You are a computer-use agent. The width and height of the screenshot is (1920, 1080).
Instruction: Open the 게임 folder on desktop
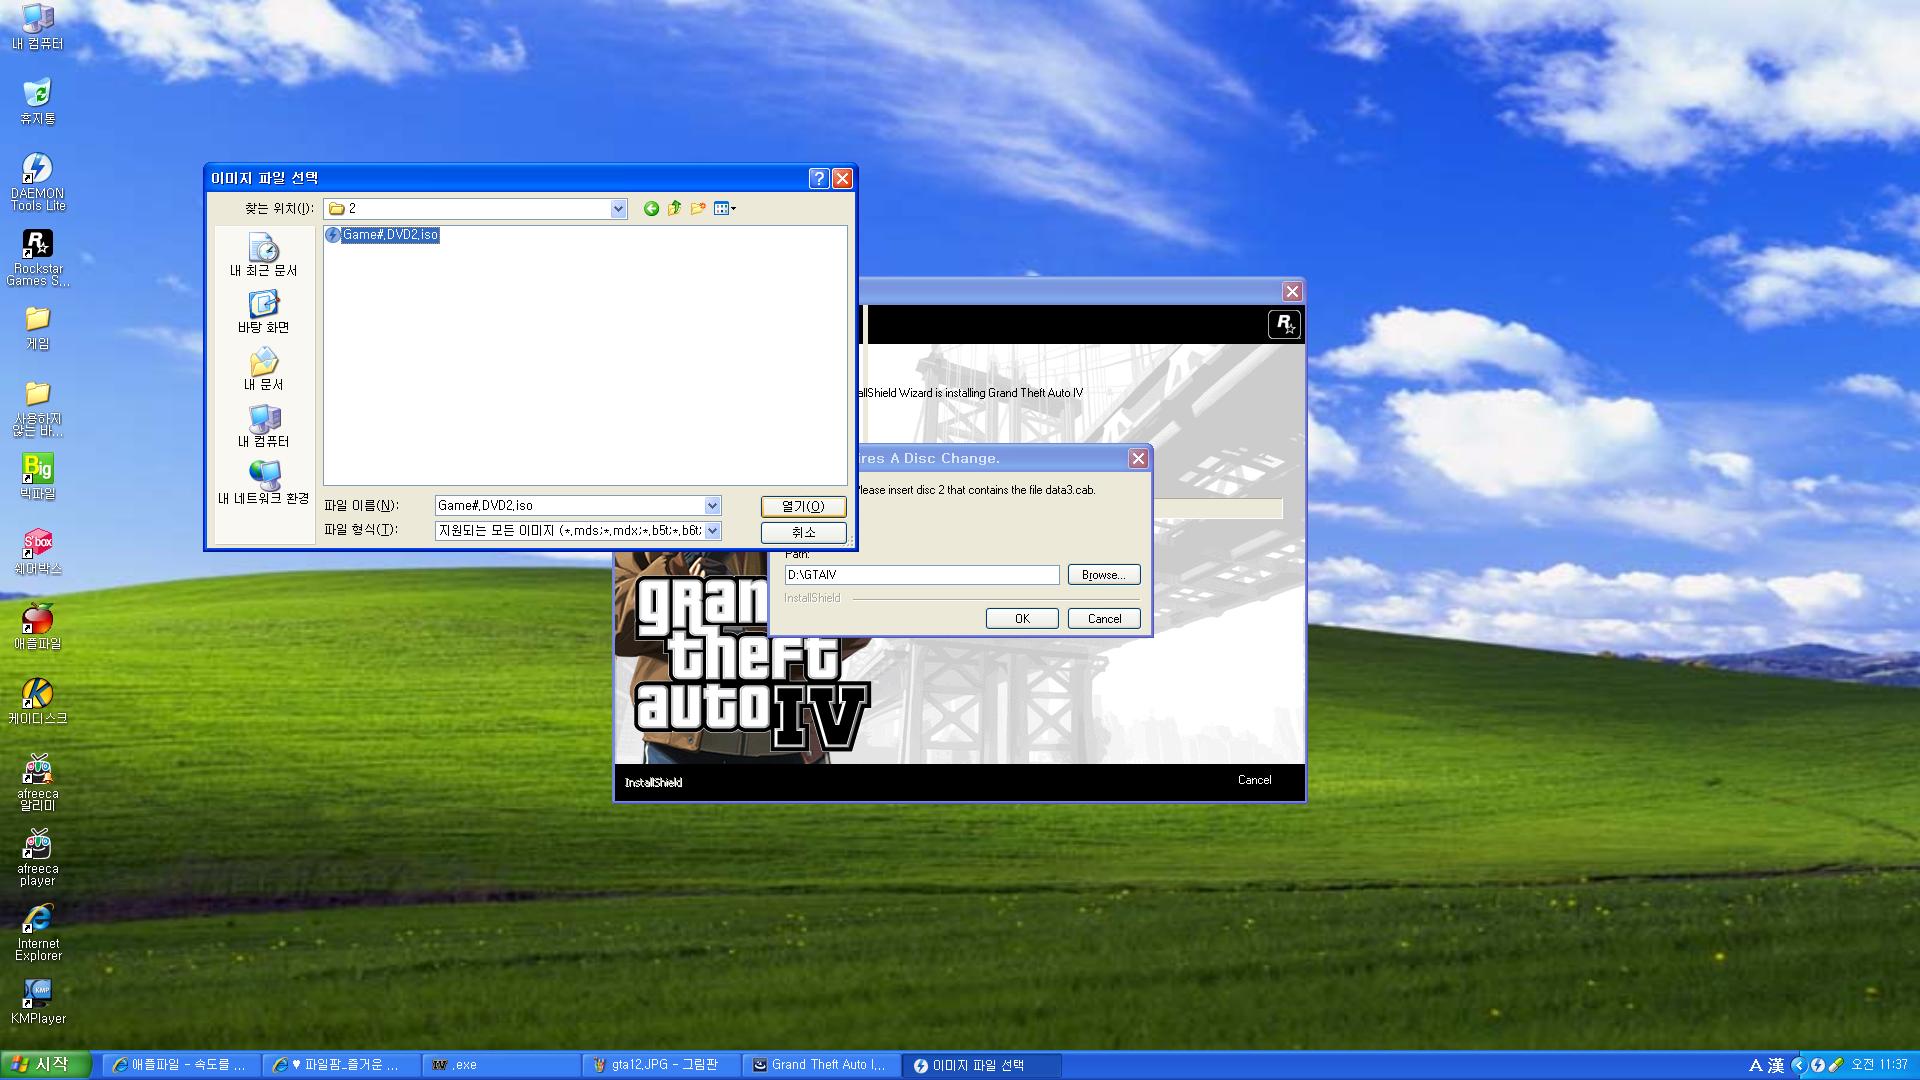point(37,327)
